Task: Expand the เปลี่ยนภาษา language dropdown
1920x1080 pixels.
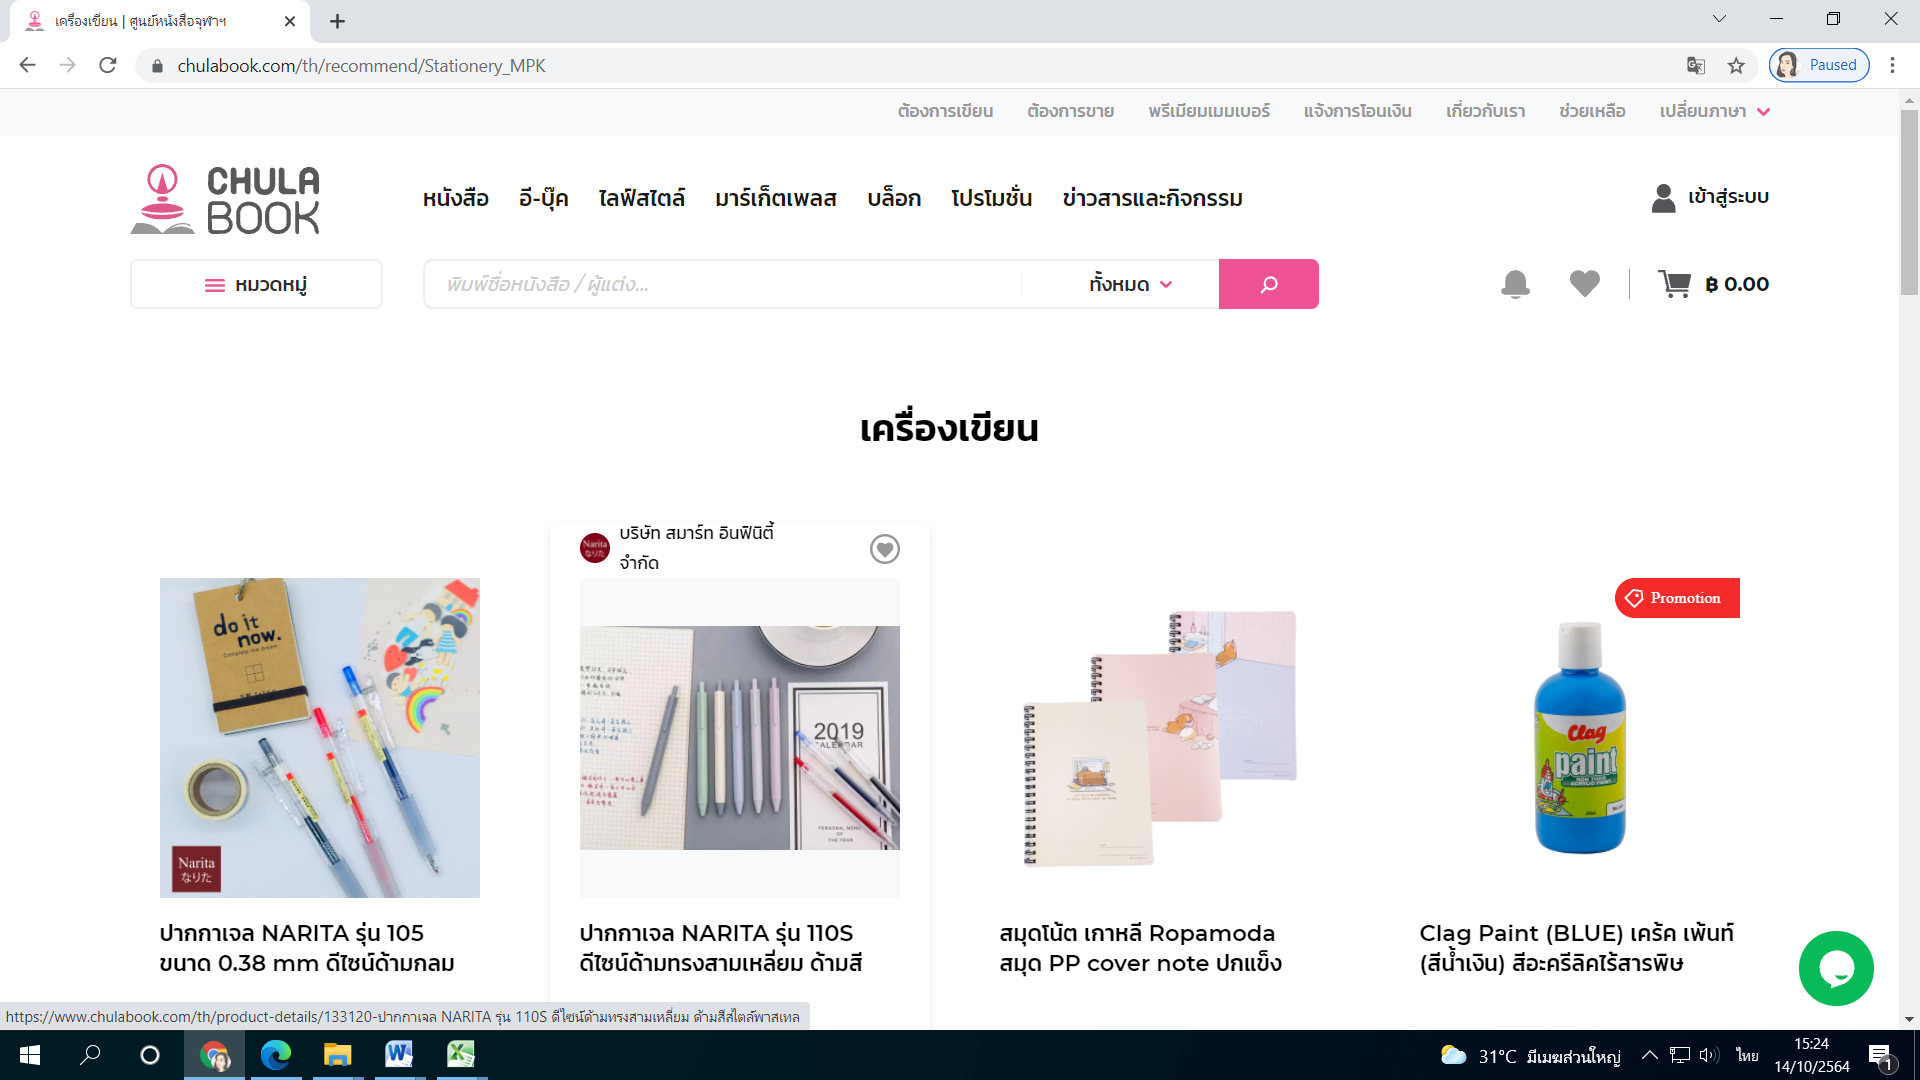Action: click(x=1714, y=112)
